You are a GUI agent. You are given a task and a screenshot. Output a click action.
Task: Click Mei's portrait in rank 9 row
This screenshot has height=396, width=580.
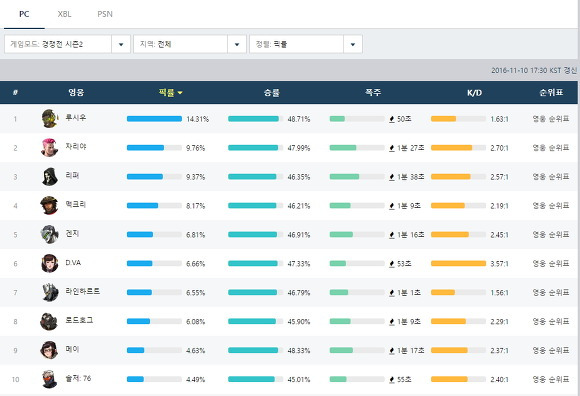(50, 350)
